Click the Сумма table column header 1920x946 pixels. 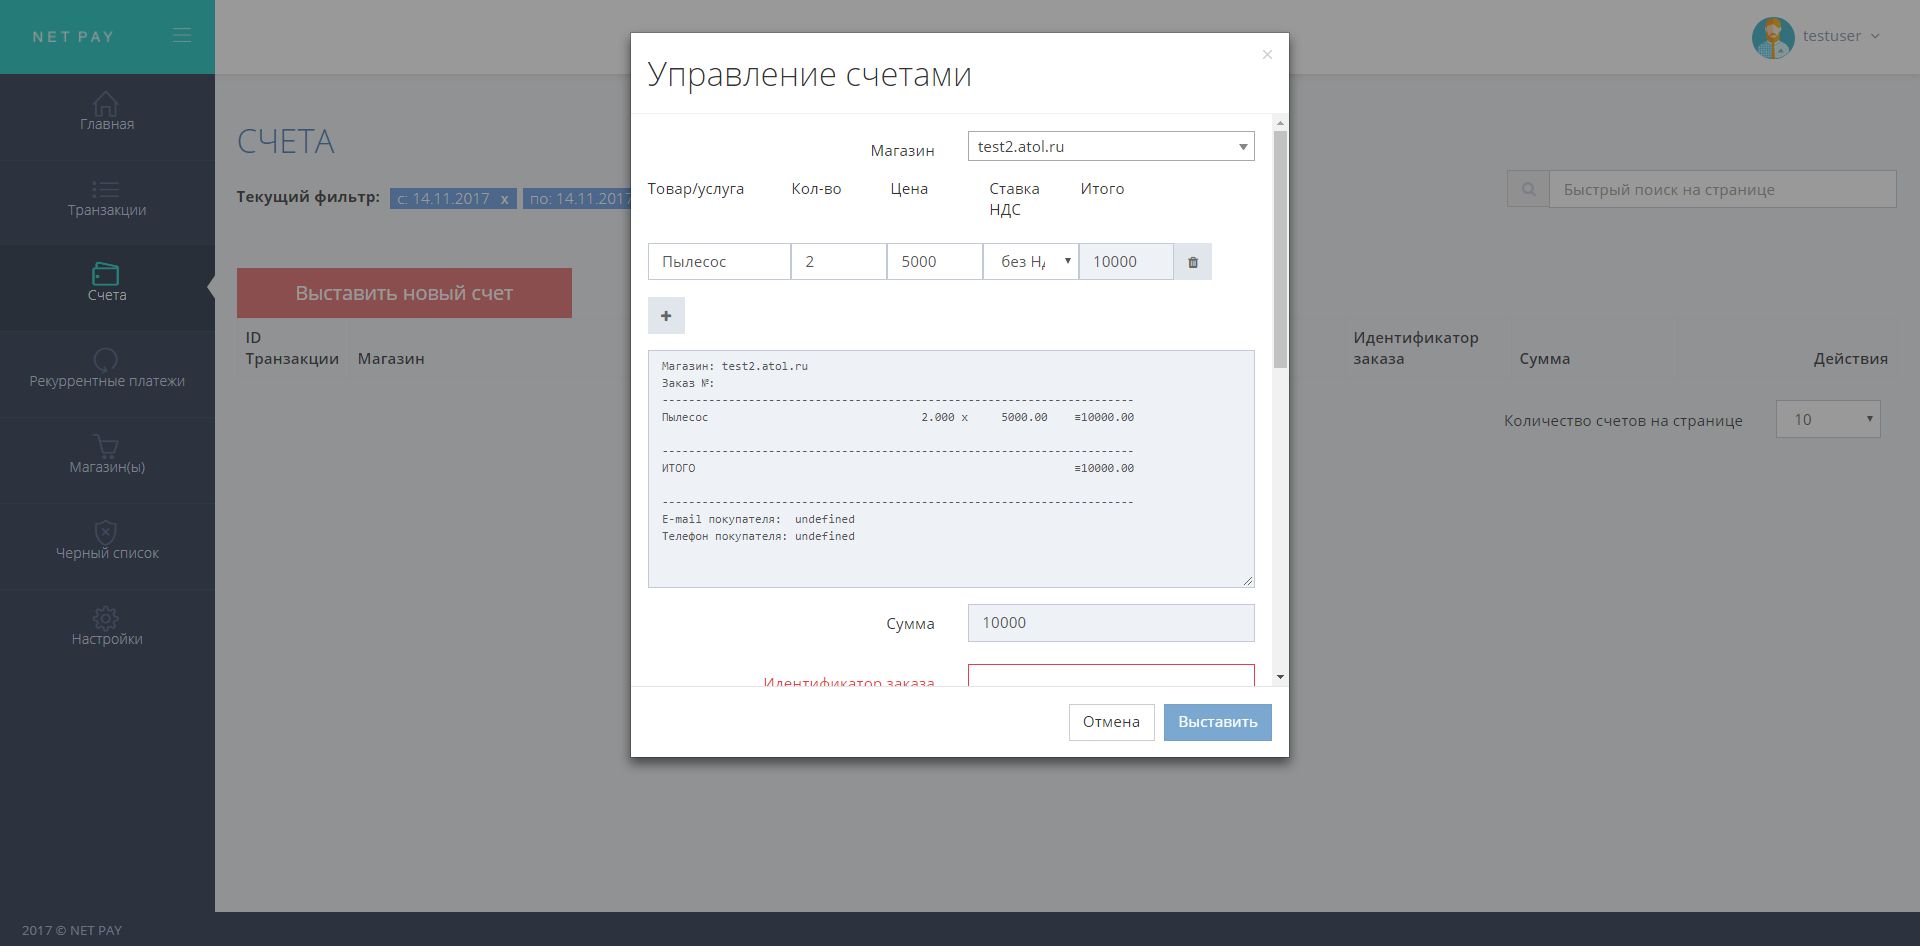click(1544, 358)
